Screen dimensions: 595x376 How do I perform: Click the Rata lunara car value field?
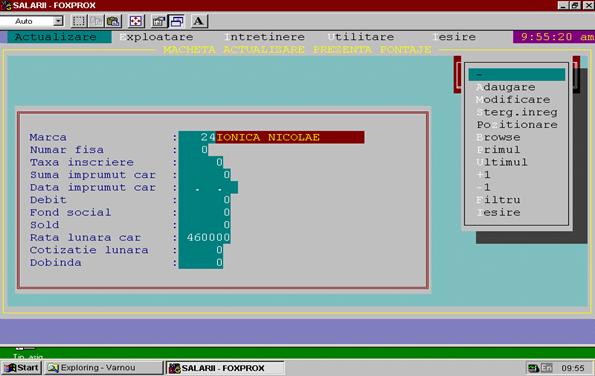[205, 238]
